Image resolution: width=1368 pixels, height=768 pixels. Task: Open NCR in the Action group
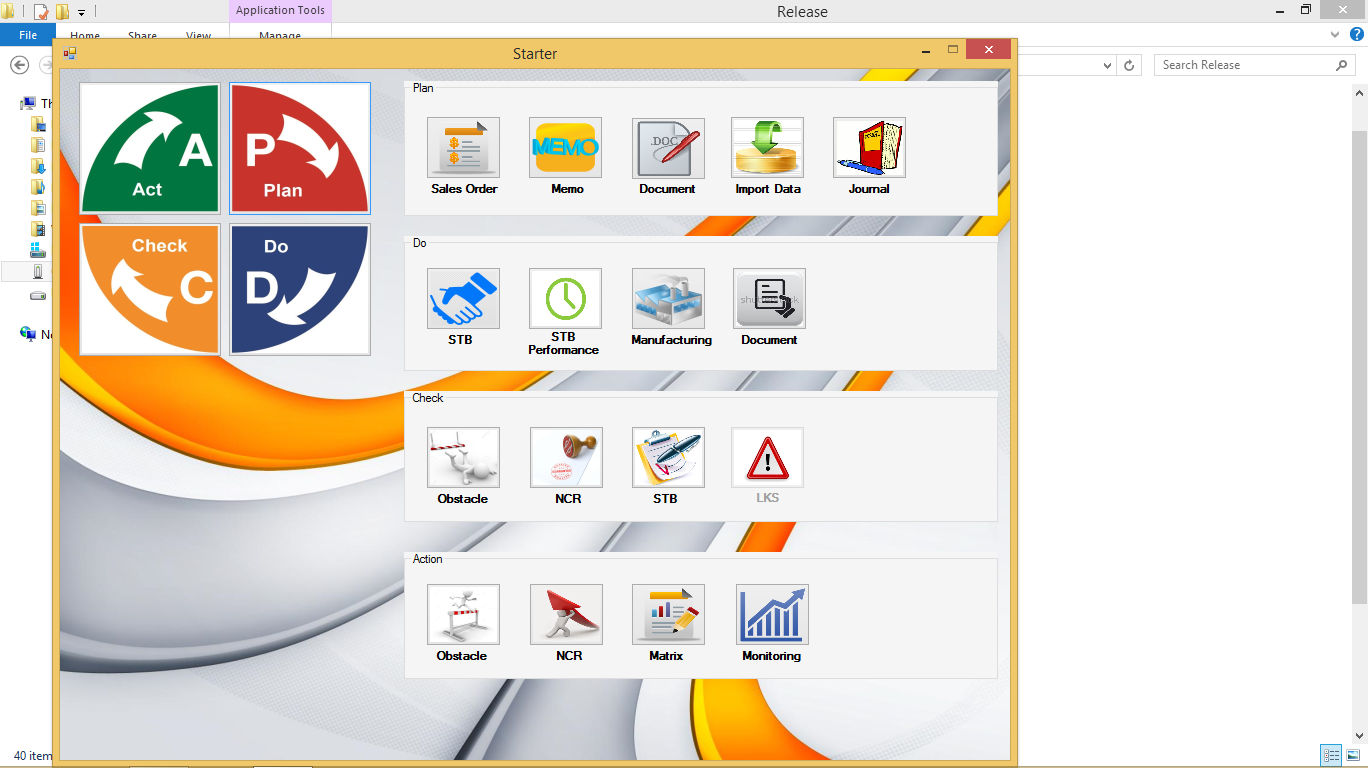pos(566,614)
